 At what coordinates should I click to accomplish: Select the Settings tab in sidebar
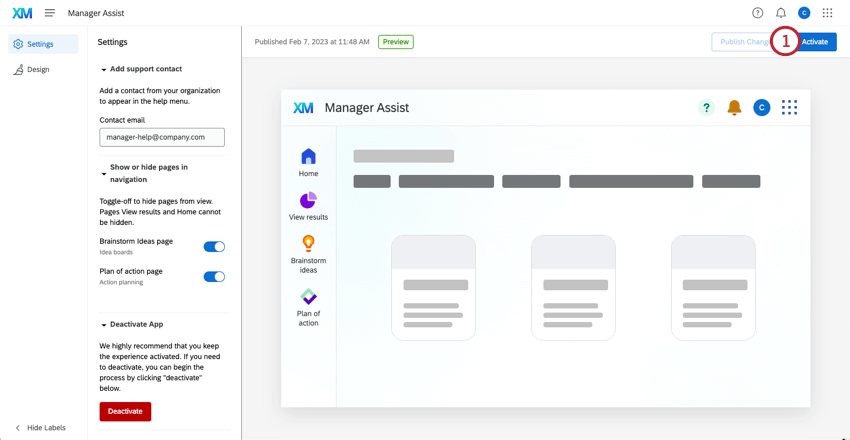[x=43, y=44]
